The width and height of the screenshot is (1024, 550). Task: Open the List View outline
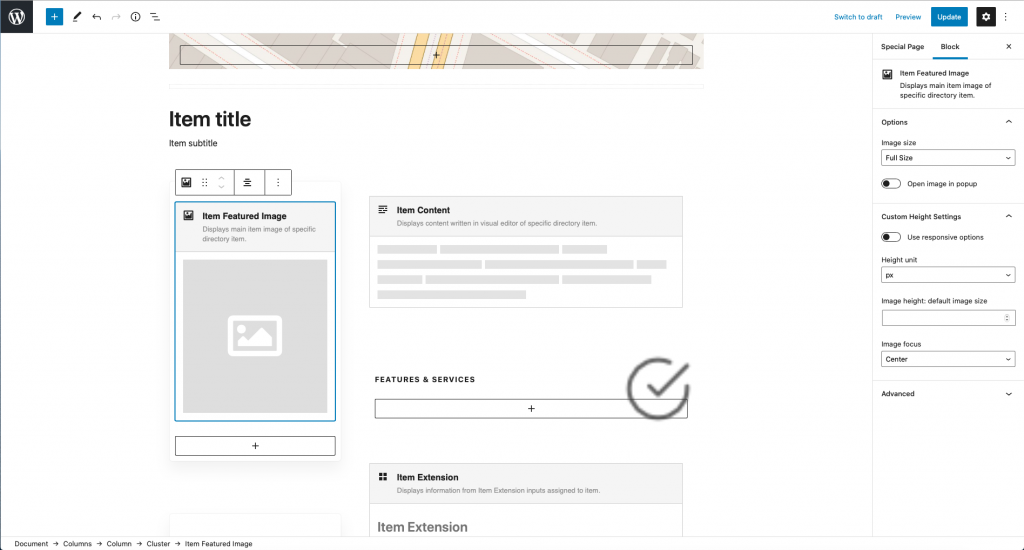(x=155, y=16)
